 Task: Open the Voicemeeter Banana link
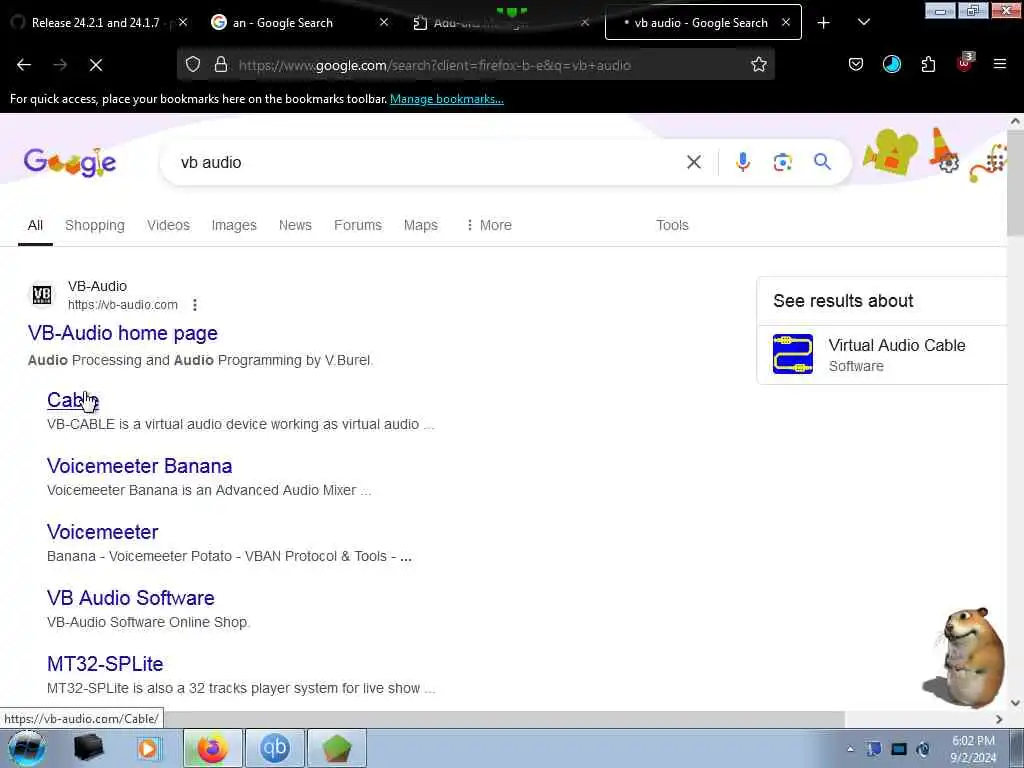click(140, 466)
